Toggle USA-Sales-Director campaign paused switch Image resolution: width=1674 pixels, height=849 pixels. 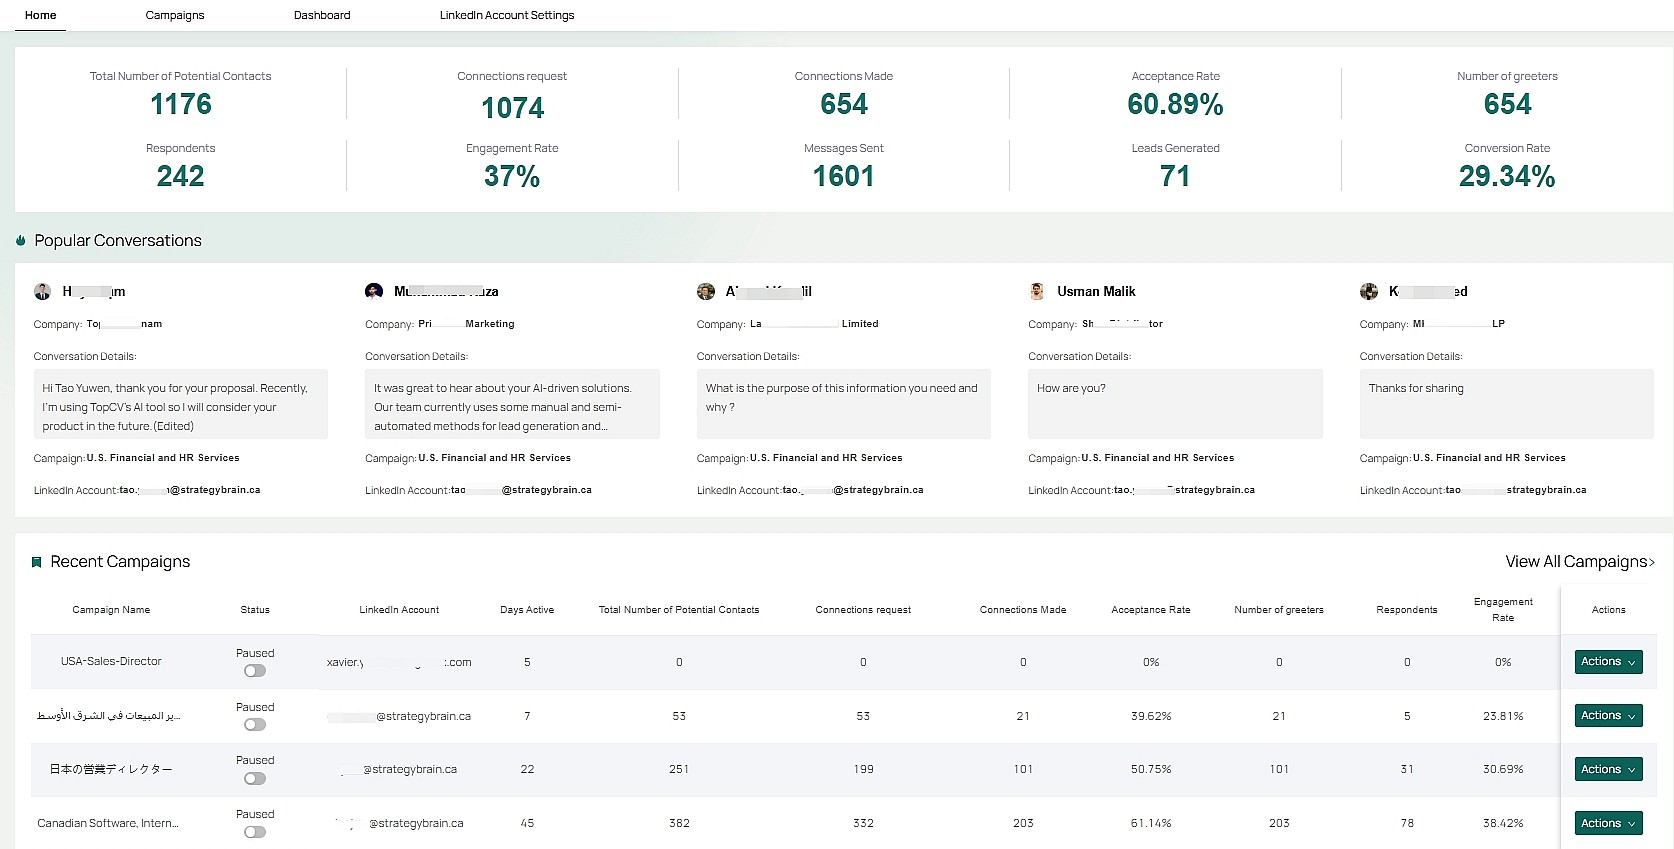pos(255,671)
